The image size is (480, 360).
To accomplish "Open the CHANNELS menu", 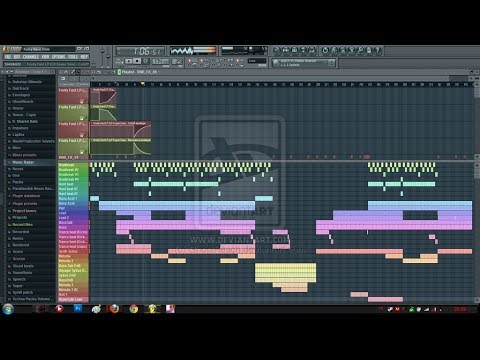I will (x=31, y=57).
